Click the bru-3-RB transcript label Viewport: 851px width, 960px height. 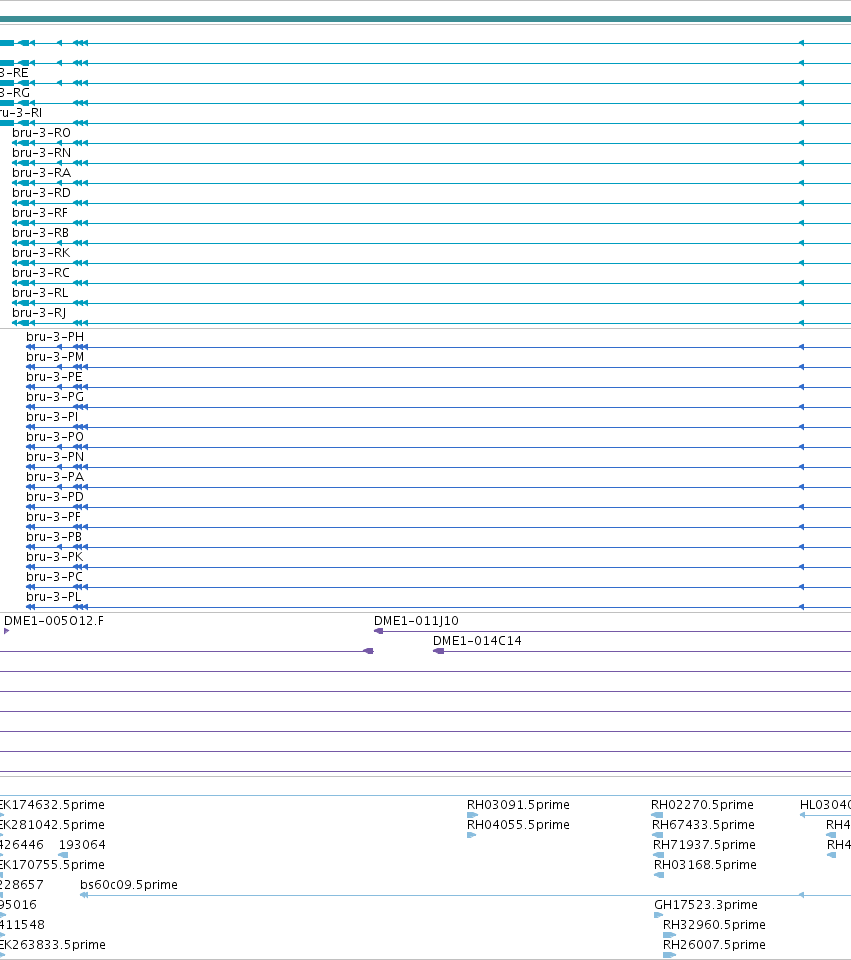41,233
